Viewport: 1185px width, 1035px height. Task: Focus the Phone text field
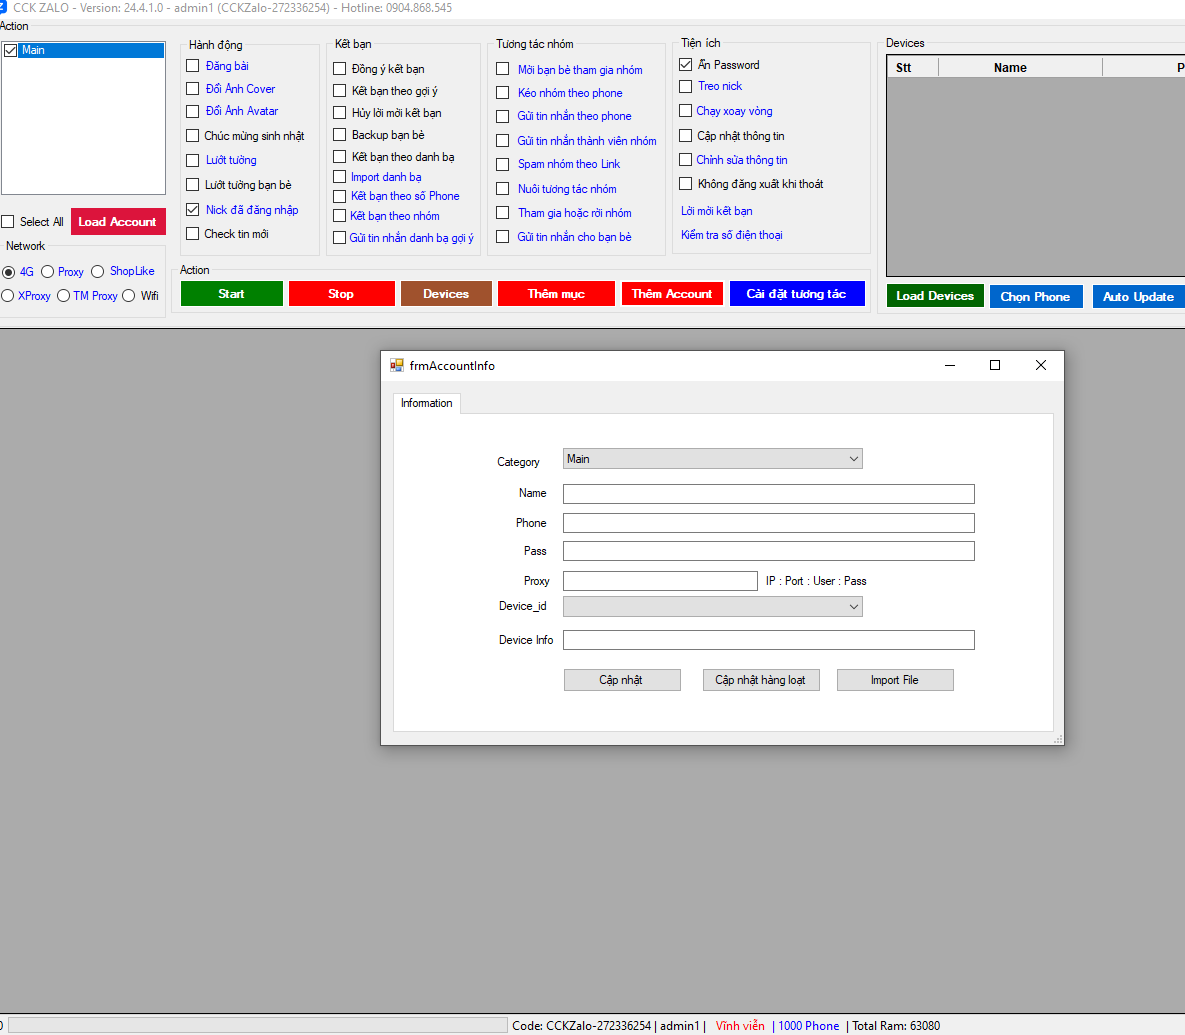(769, 523)
